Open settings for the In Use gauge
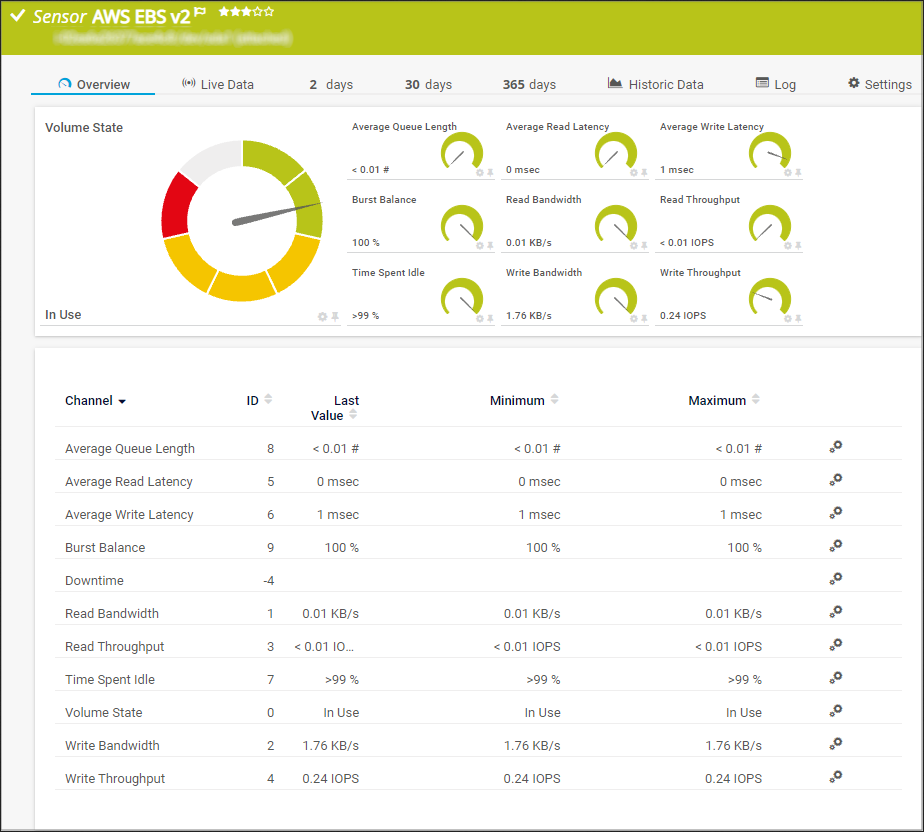The width and height of the screenshot is (924, 832). (320, 315)
